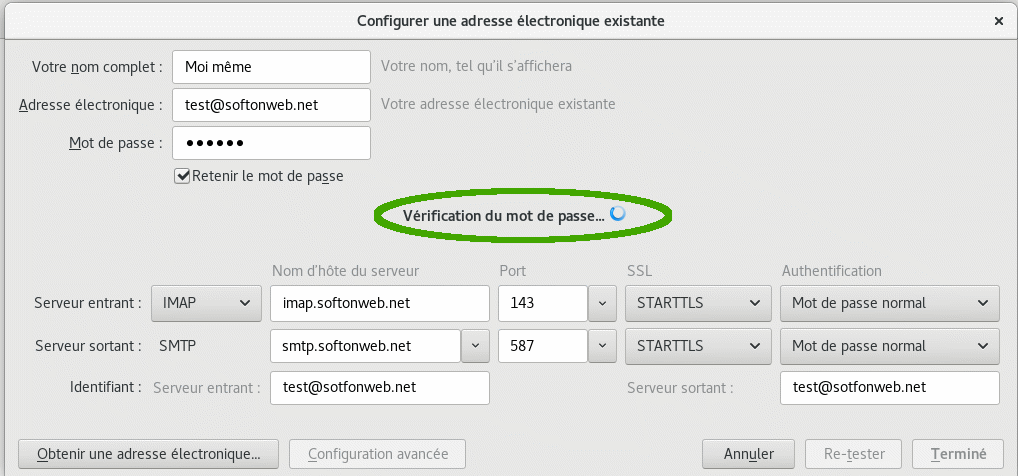Click the smtp.softonweb.net hostname field
Image resolution: width=1018 pixels, height=476 pixels.
pos(365,346)
